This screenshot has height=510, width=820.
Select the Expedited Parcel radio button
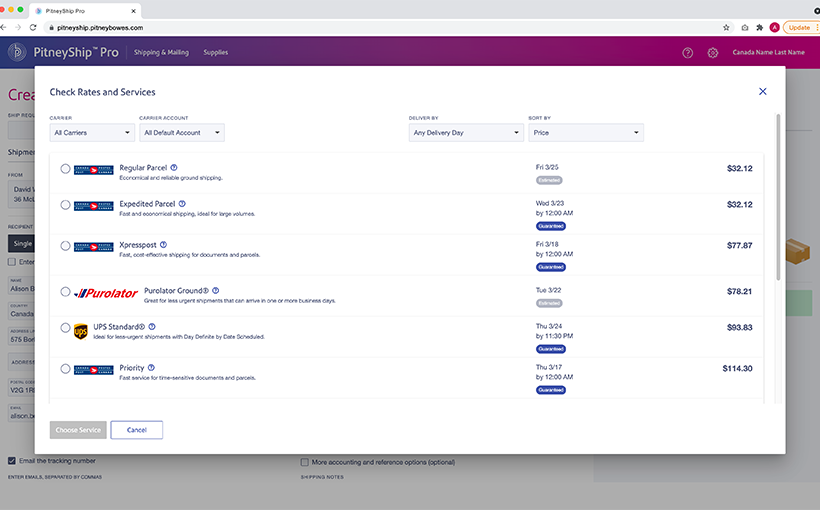(x=65, y=205)
